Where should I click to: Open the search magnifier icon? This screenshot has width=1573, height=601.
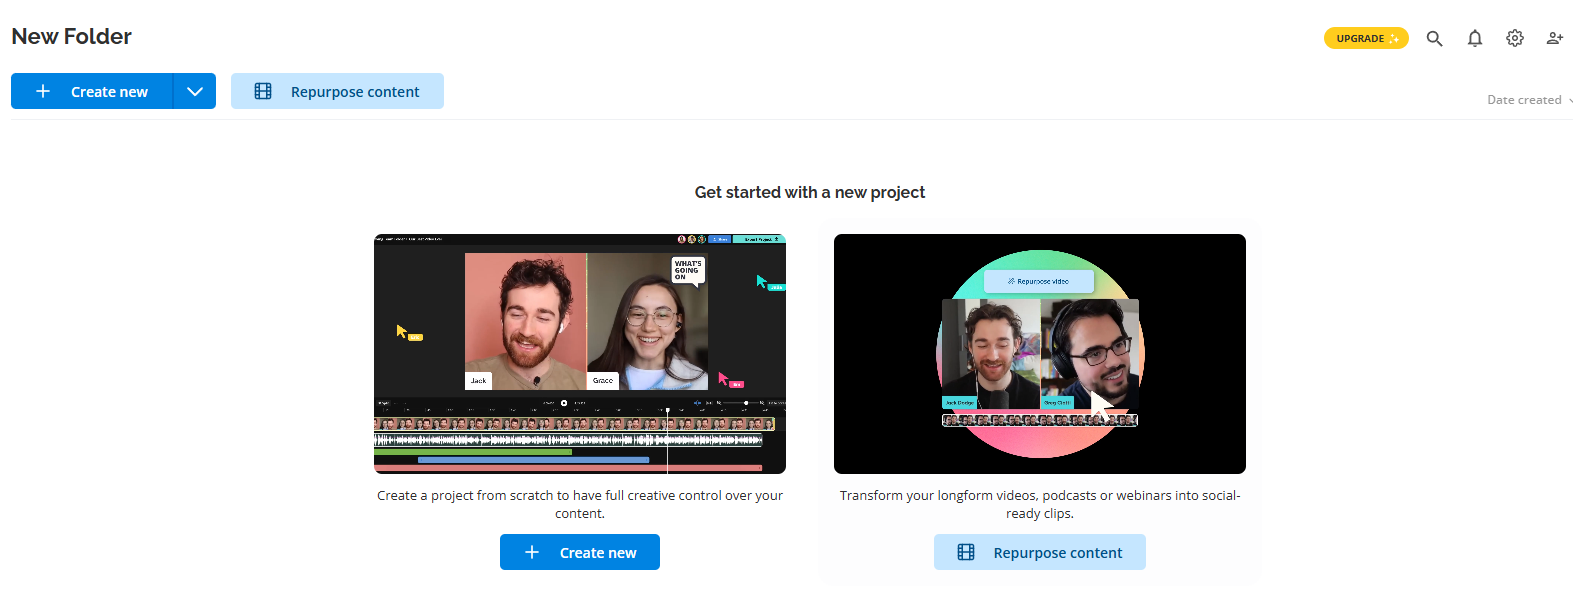click(x=1434, y=38)
